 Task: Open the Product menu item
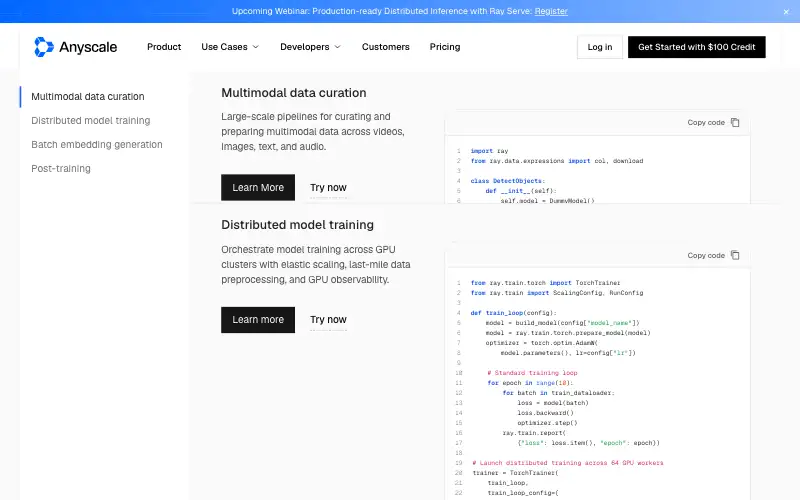click(164, 47)
